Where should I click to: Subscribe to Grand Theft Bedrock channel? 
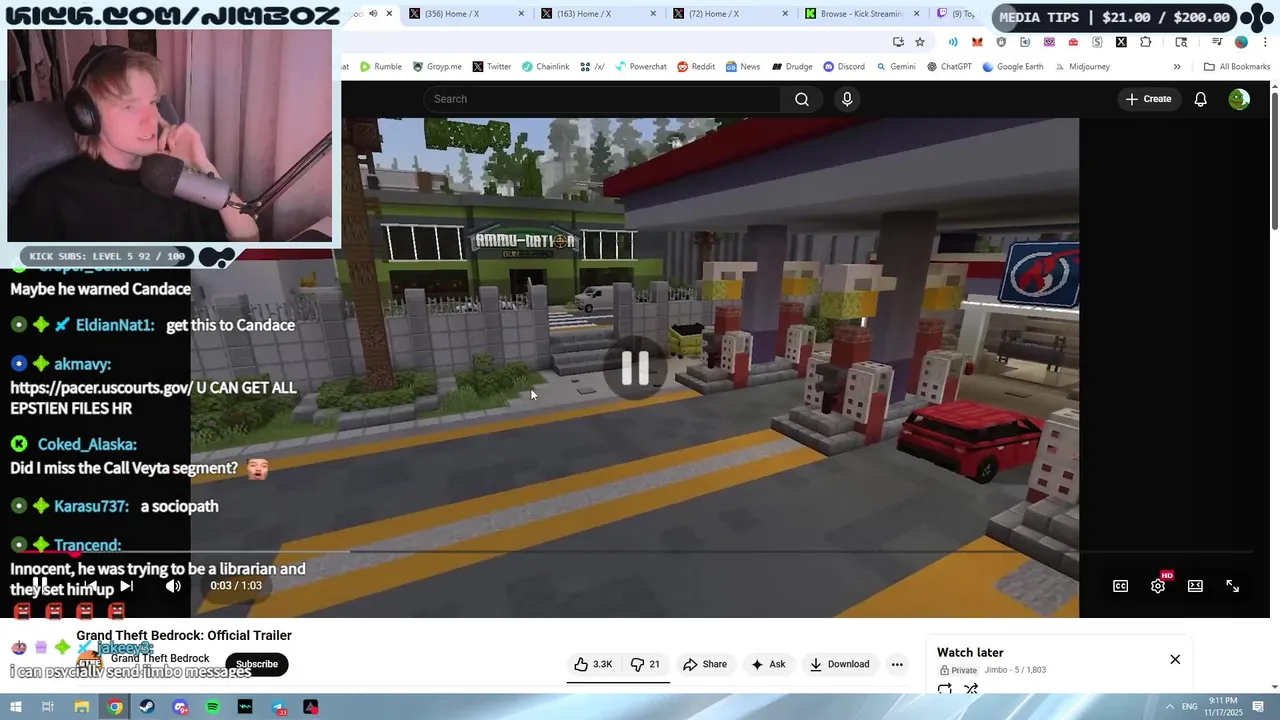coord(257,664)
